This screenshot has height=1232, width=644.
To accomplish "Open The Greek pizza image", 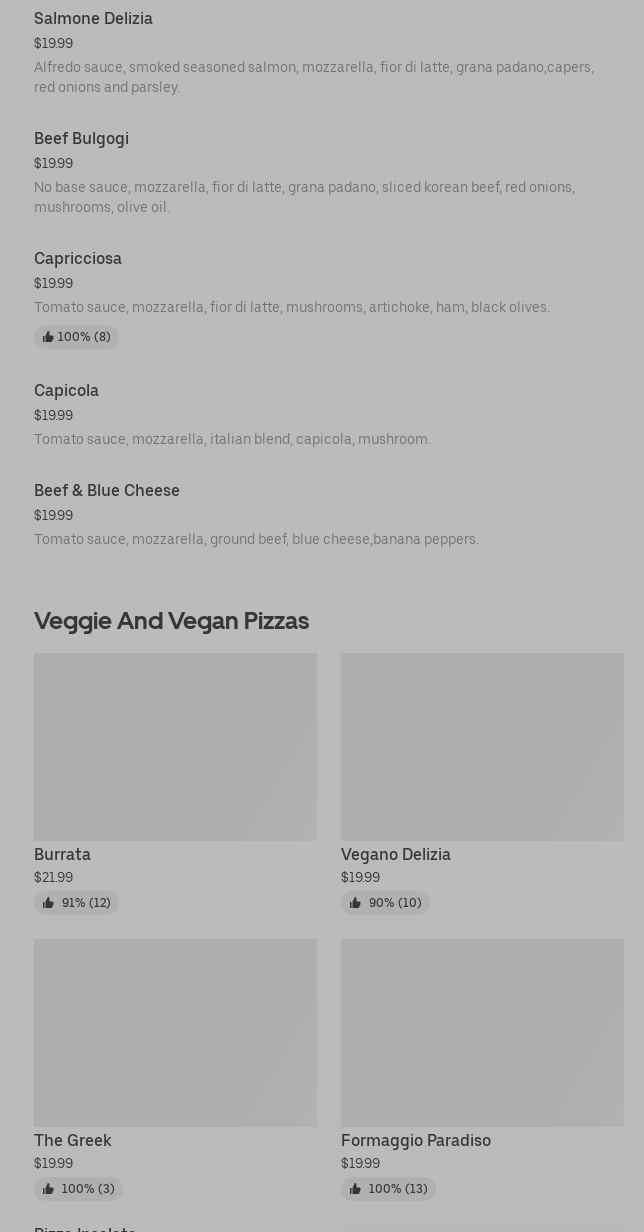I will [x=175, y=1033].
